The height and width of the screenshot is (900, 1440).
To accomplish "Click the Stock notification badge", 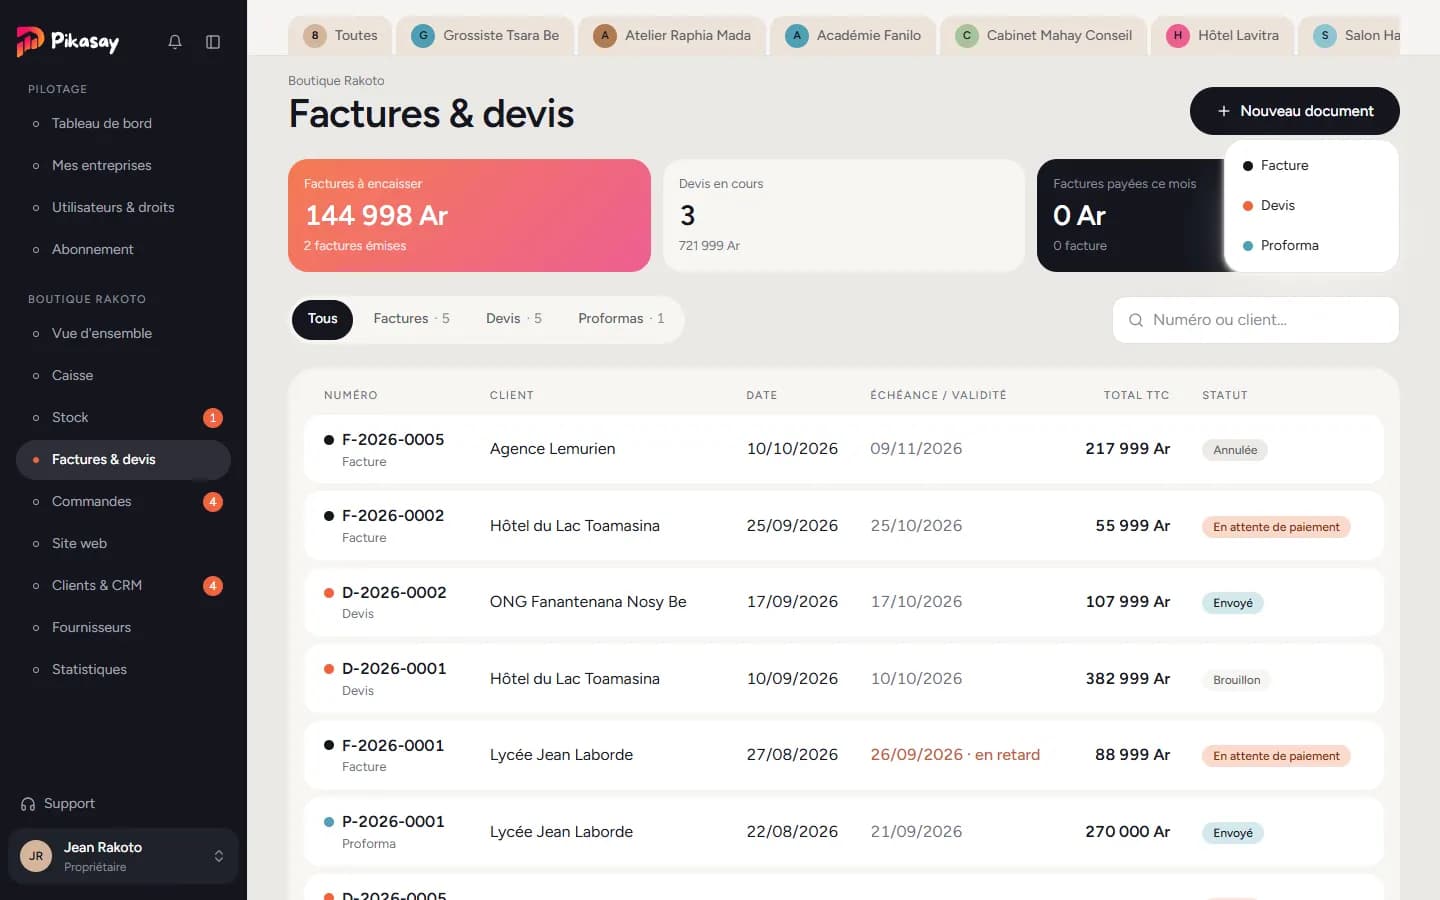I will 212,418.
